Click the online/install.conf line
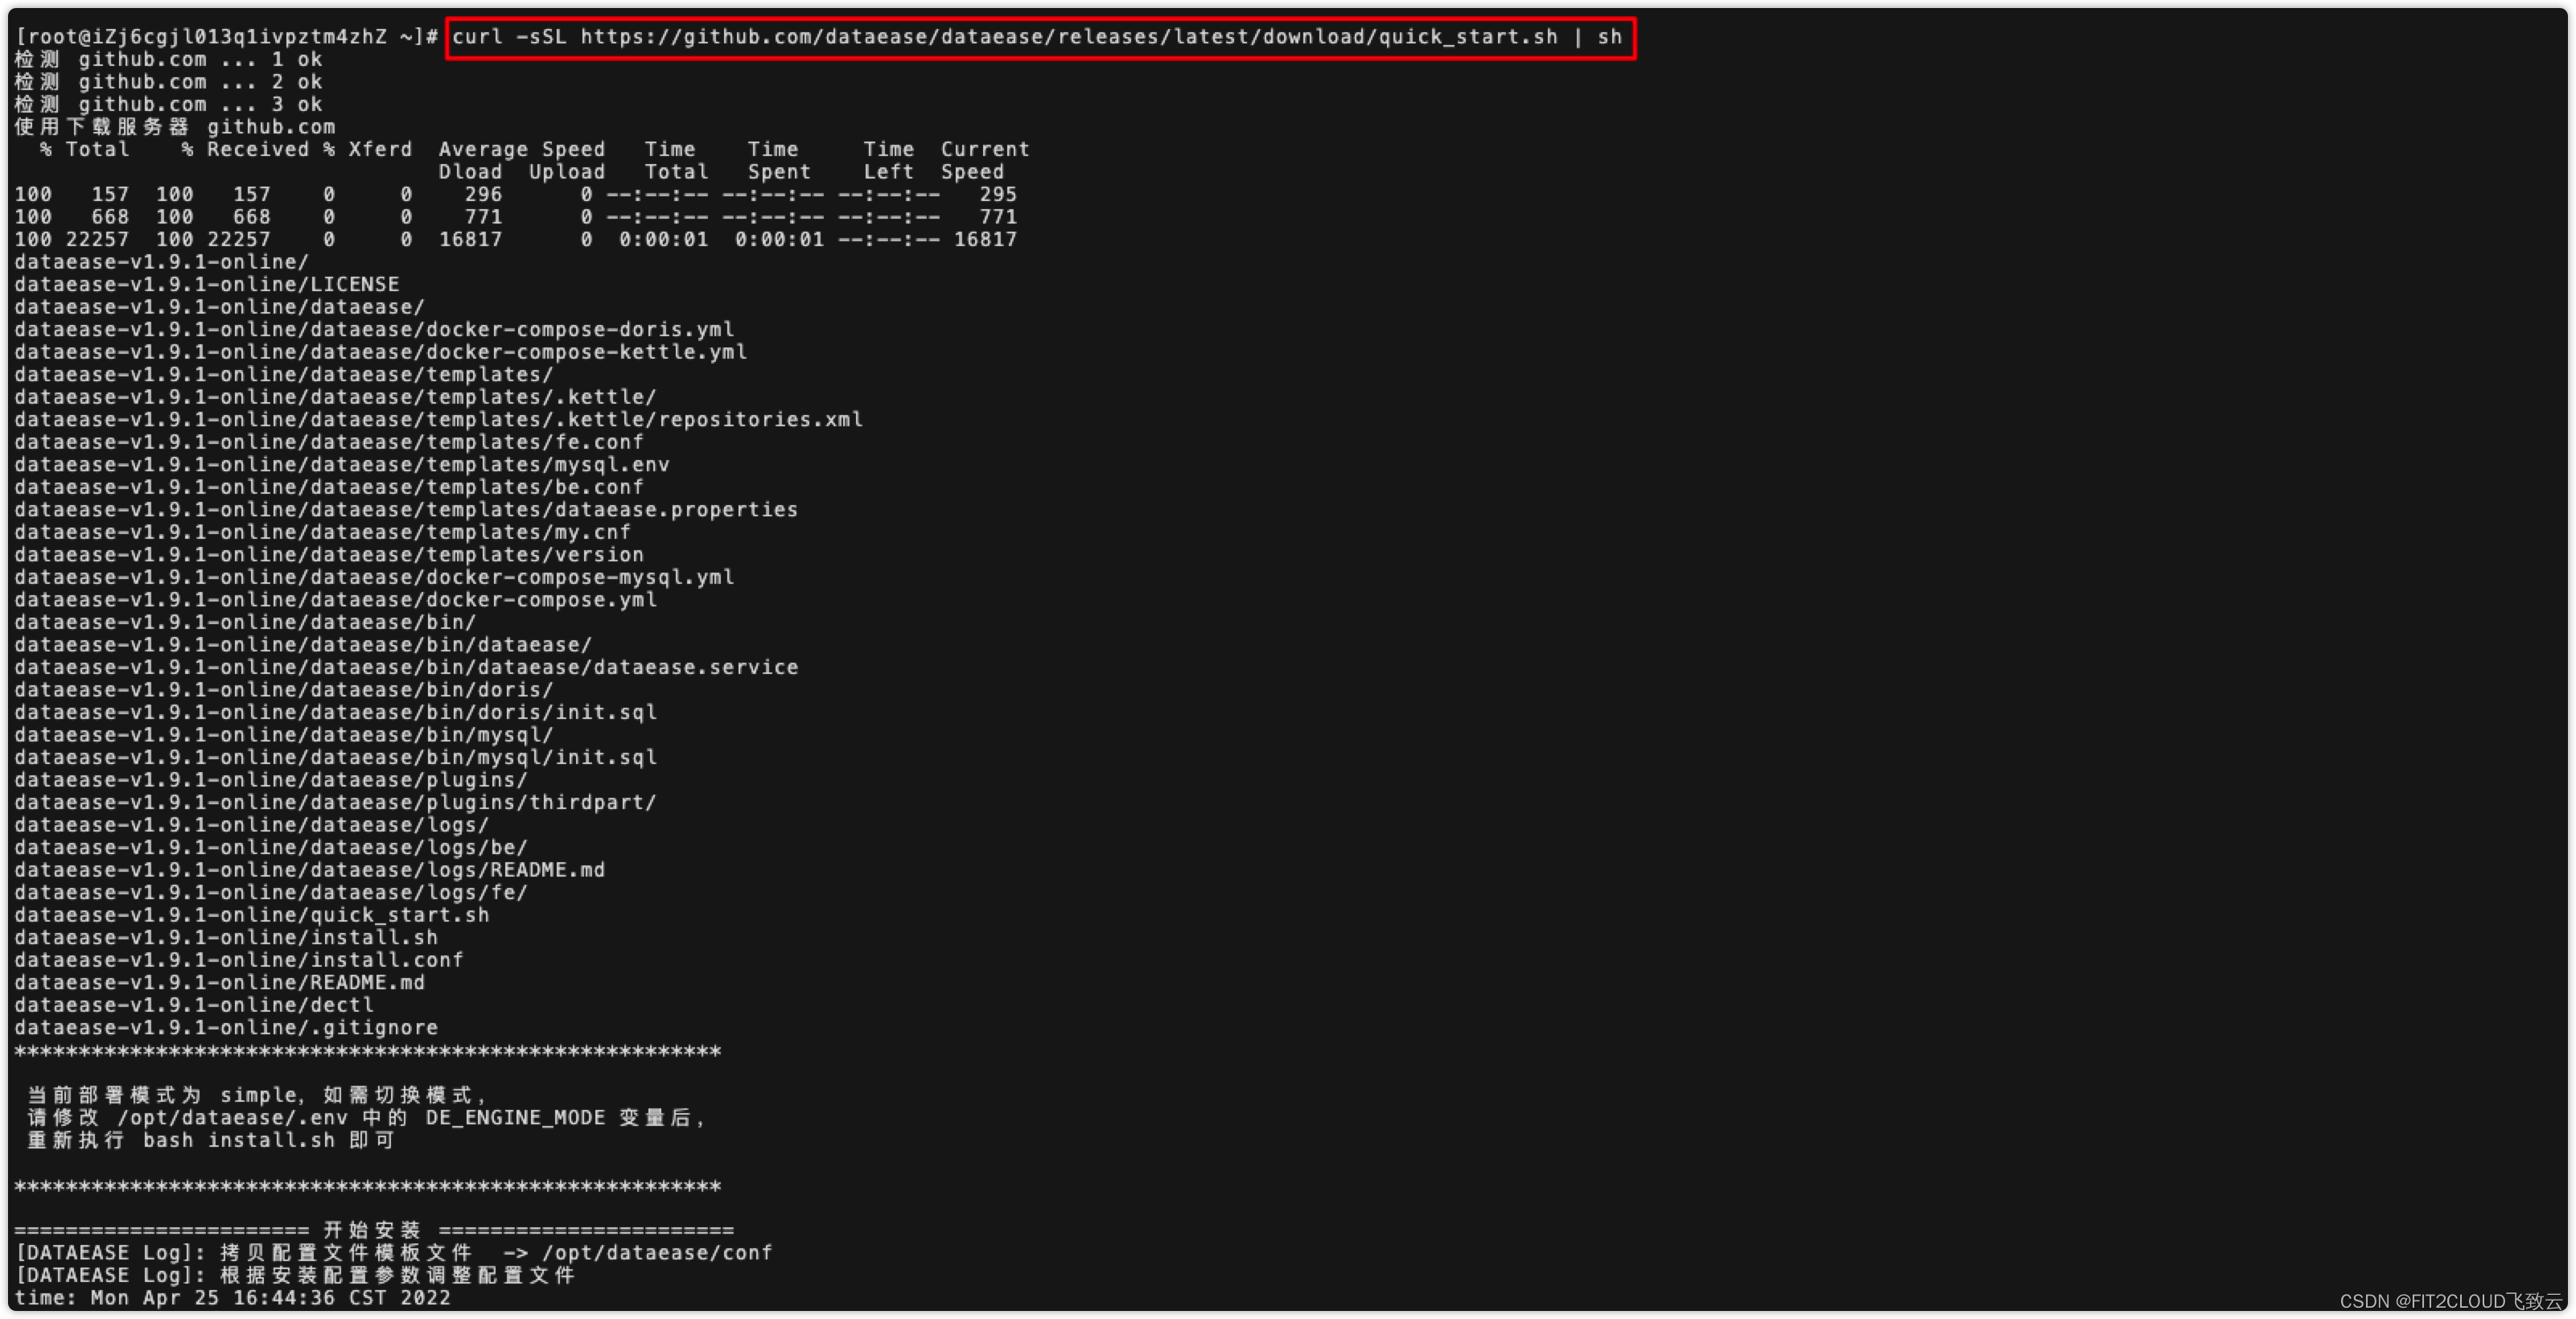 (239, 960)
